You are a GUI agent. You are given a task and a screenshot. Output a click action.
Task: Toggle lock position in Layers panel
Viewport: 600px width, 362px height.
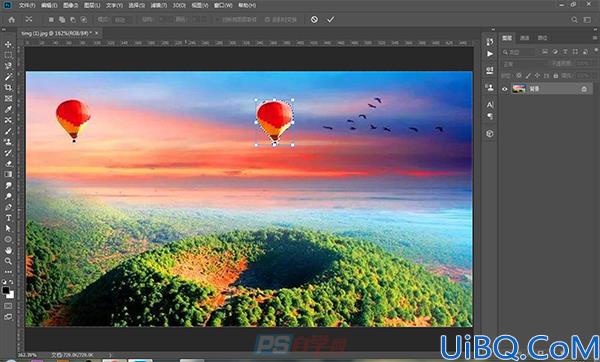(x=537, y=76)
